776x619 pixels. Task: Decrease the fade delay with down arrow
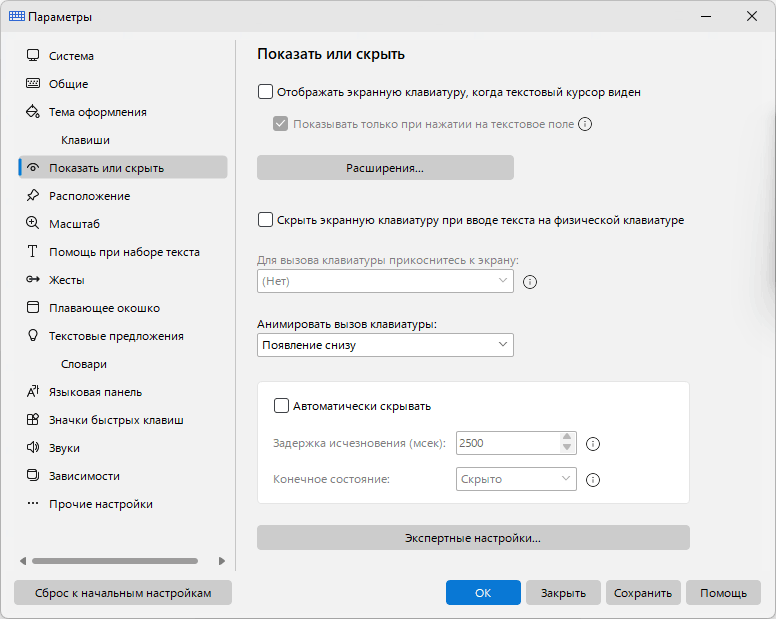(567, 448)
